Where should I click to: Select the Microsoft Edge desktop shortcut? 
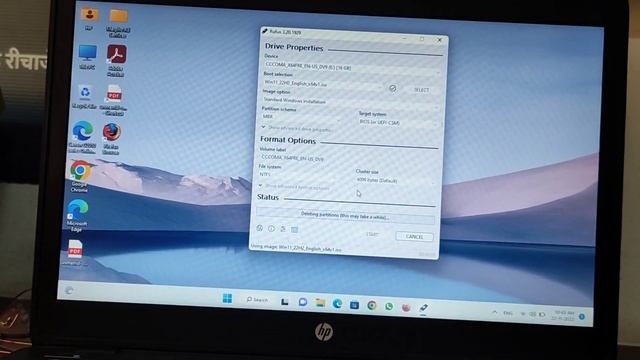[77, 215]
